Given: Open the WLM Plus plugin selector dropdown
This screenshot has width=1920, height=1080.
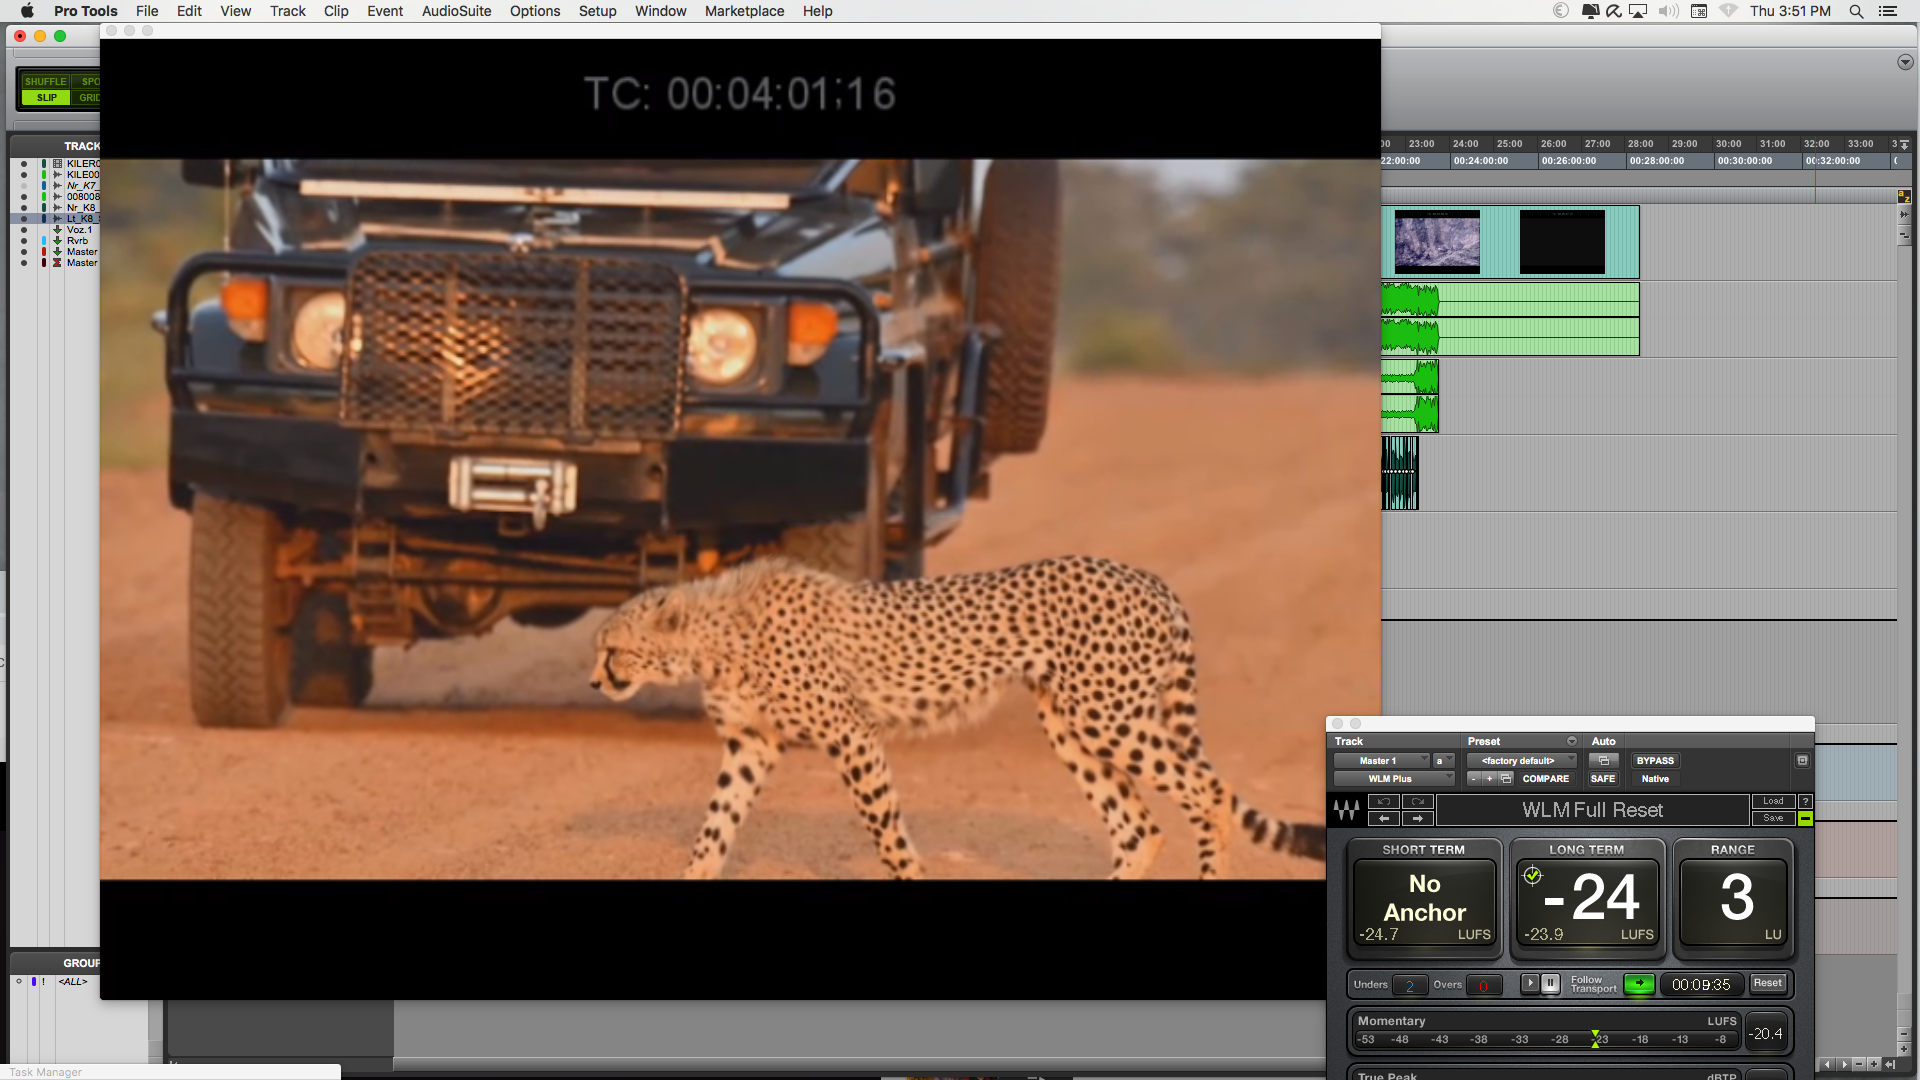Looking at the screenshot, I should click(1394, 779).
